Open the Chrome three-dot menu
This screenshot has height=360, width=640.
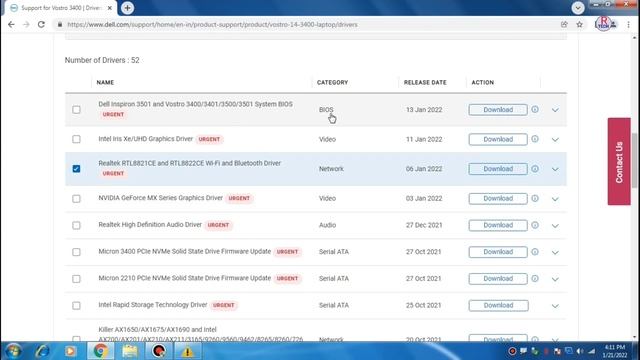click(x=629, y=24)
